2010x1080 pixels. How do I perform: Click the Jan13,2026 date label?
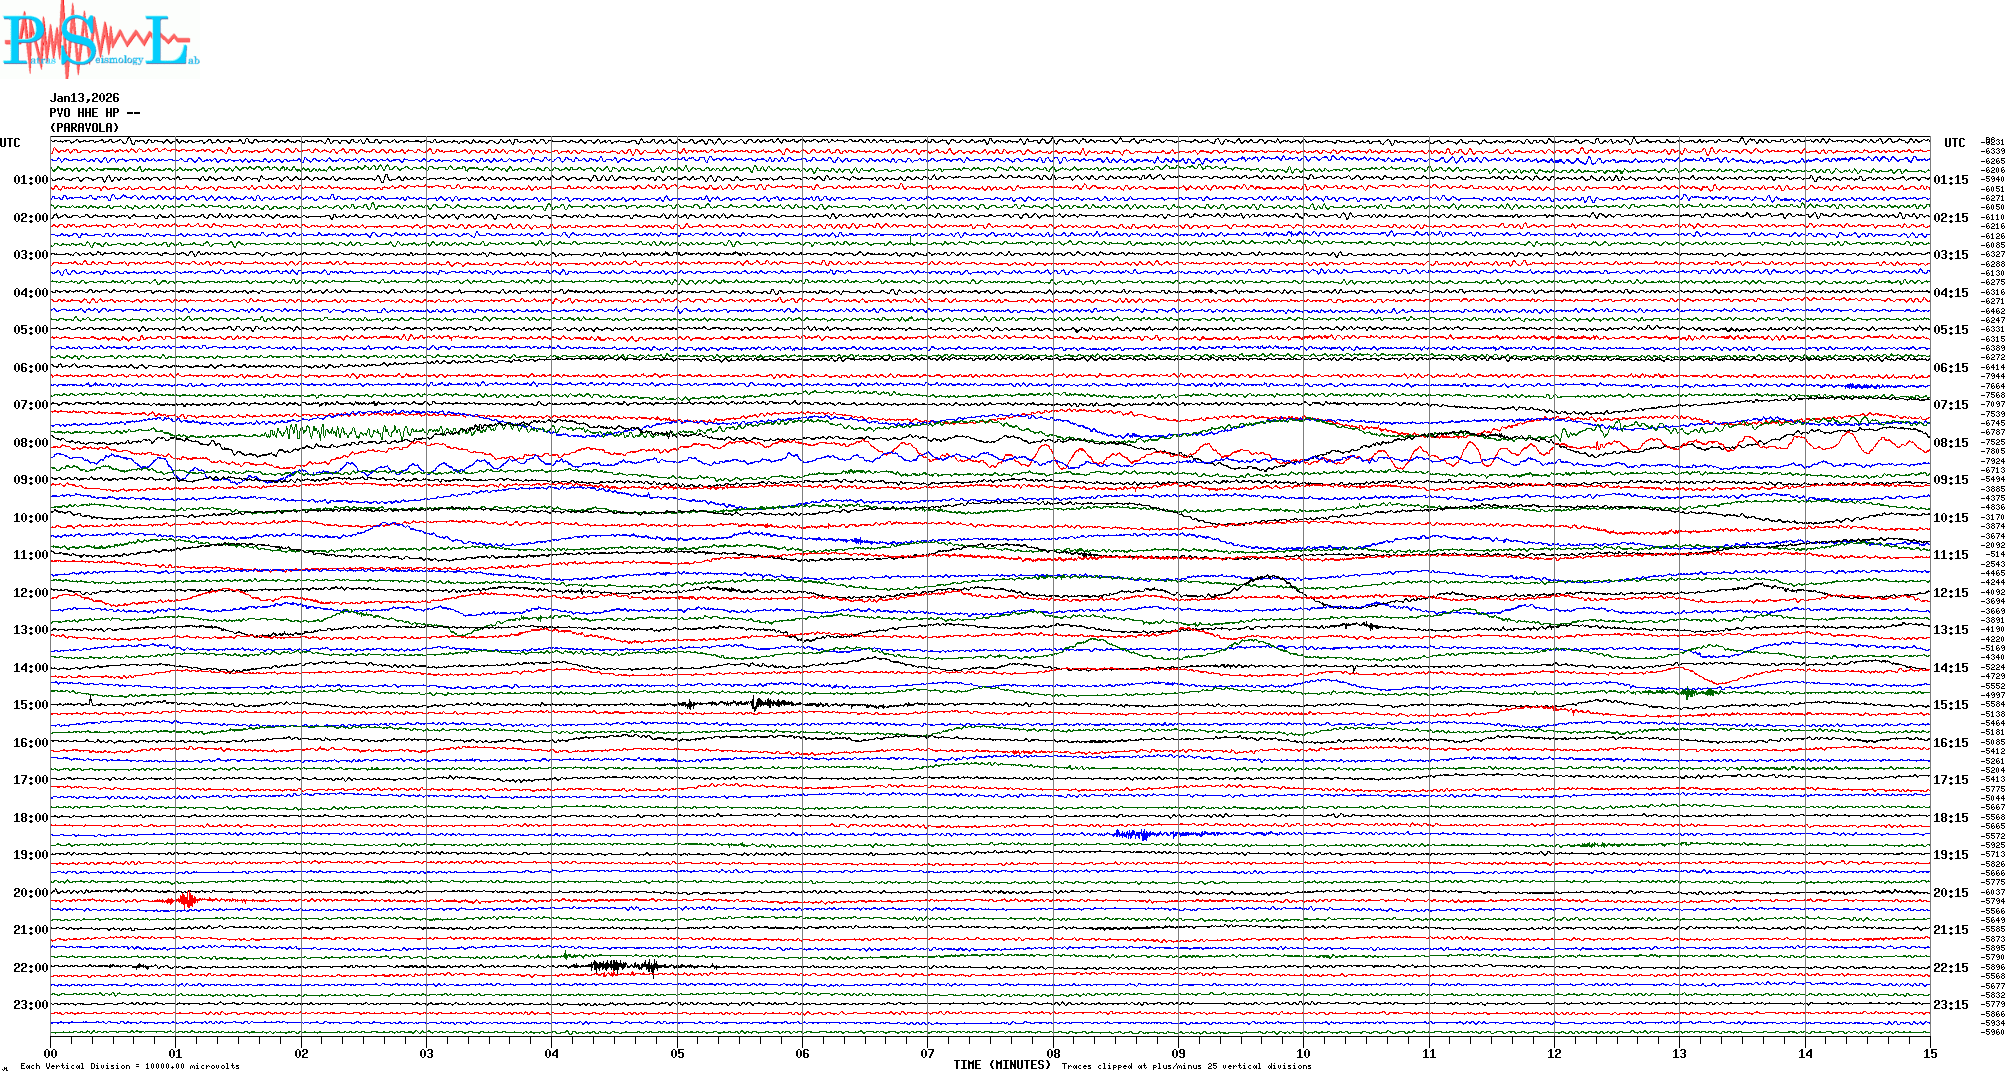[x=84, y=98]
